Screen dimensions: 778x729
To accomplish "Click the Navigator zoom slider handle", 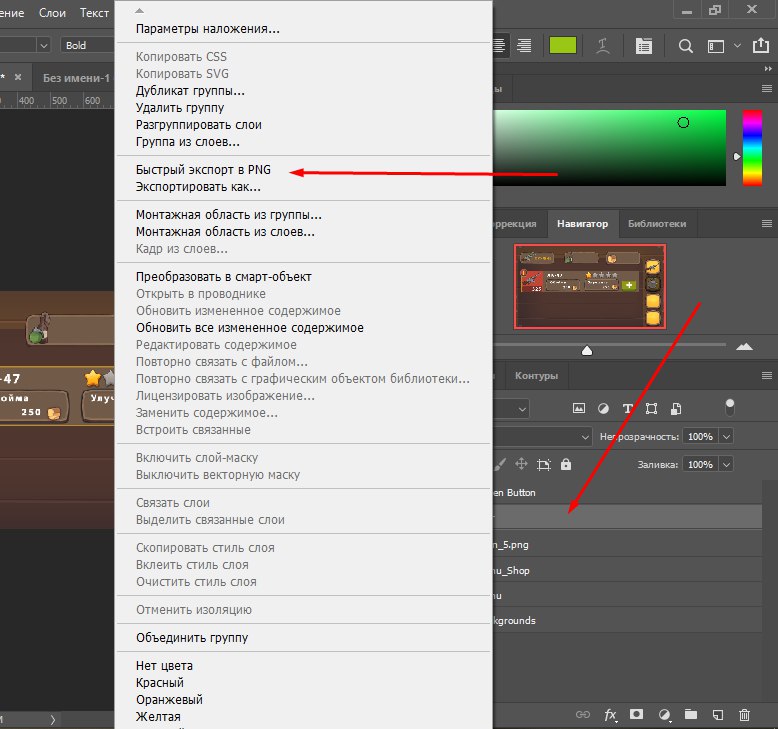I will click(x=587, y=350).
